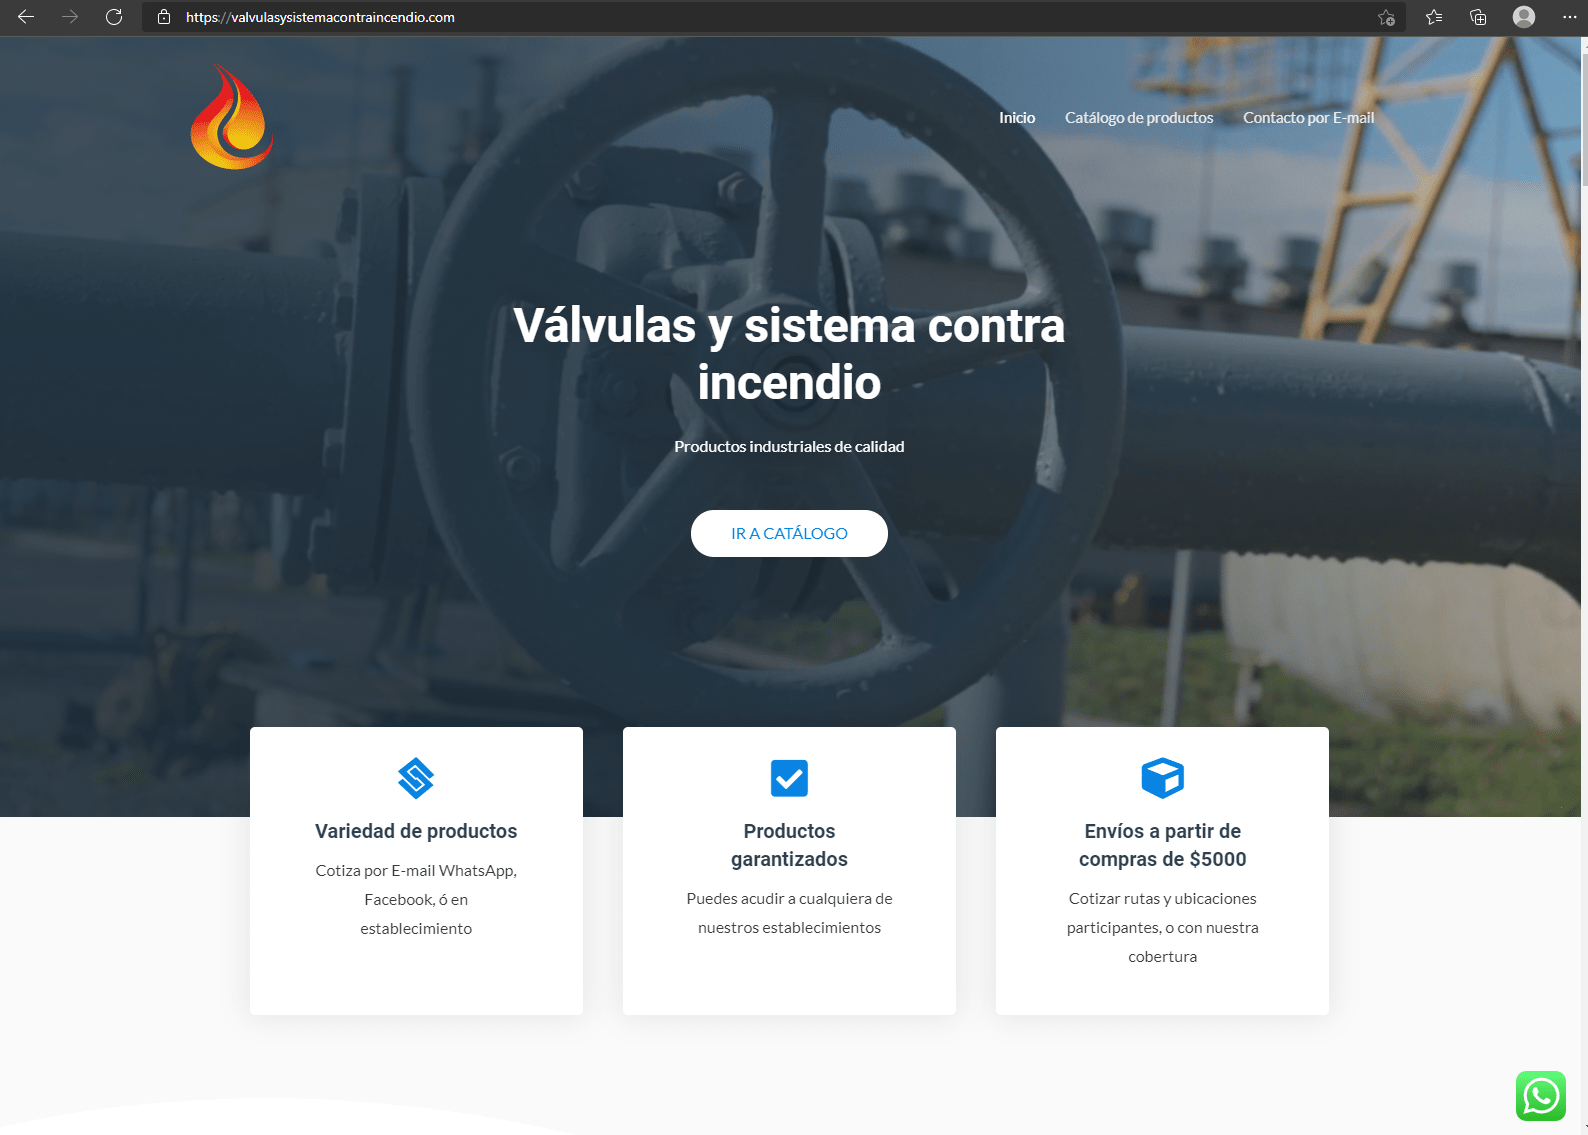Image resolution: width=1588 pixels, height=1135 pixels.
Task: Click the URL address bar field
Action: (x=700, y=17)
